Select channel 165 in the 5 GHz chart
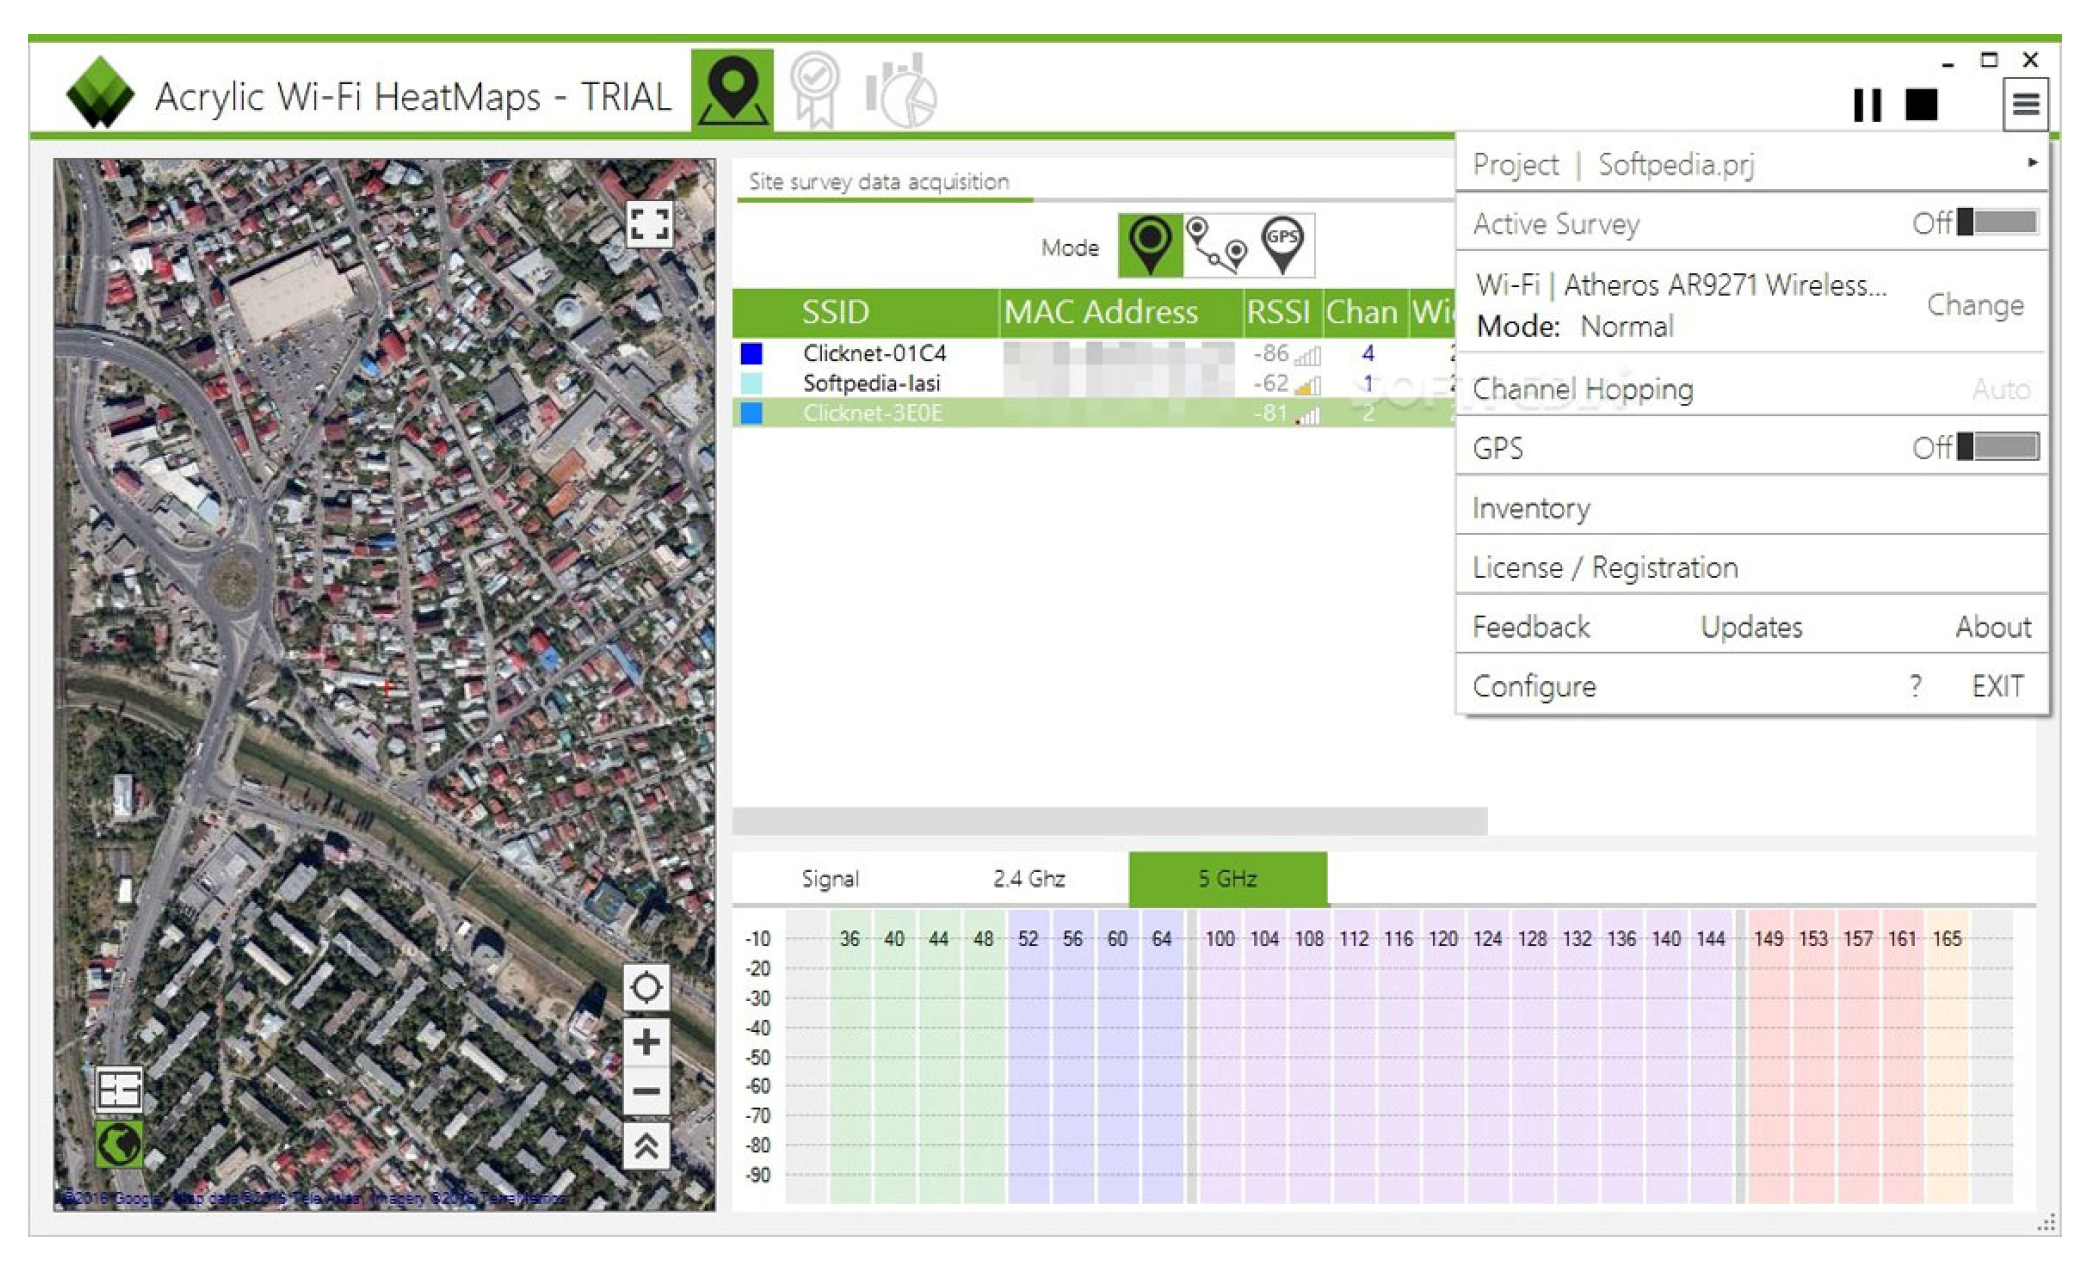This screenshot has width=2095, height=1268. point(1946,939)
